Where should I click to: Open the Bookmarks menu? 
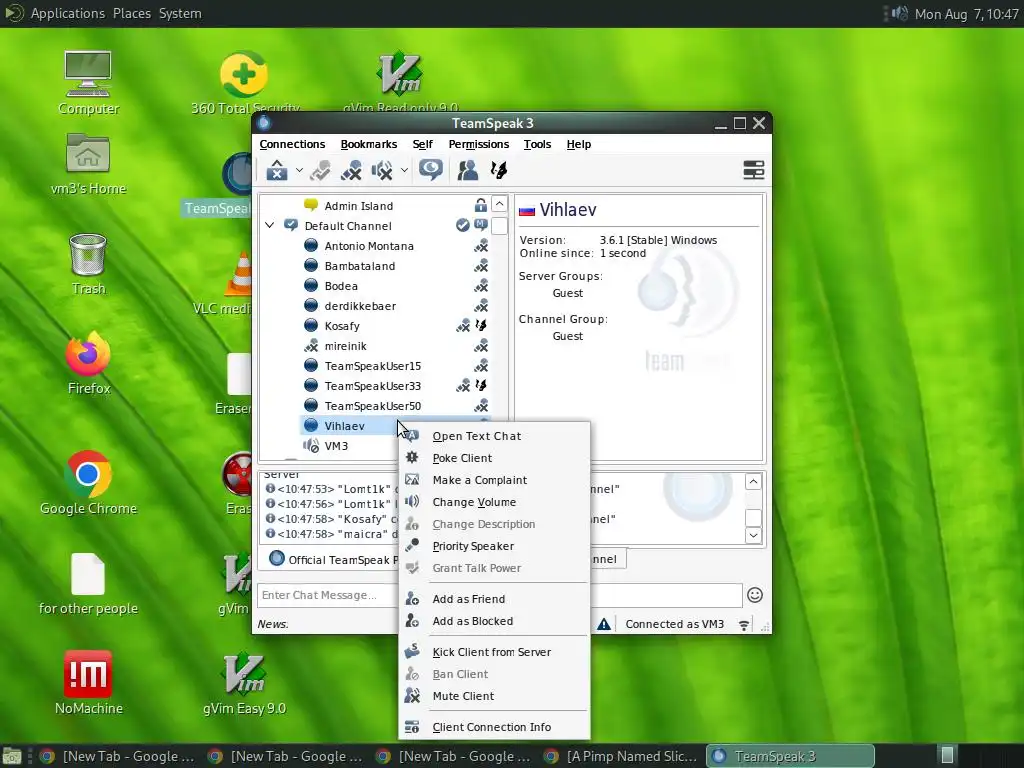tap(368, 144)
